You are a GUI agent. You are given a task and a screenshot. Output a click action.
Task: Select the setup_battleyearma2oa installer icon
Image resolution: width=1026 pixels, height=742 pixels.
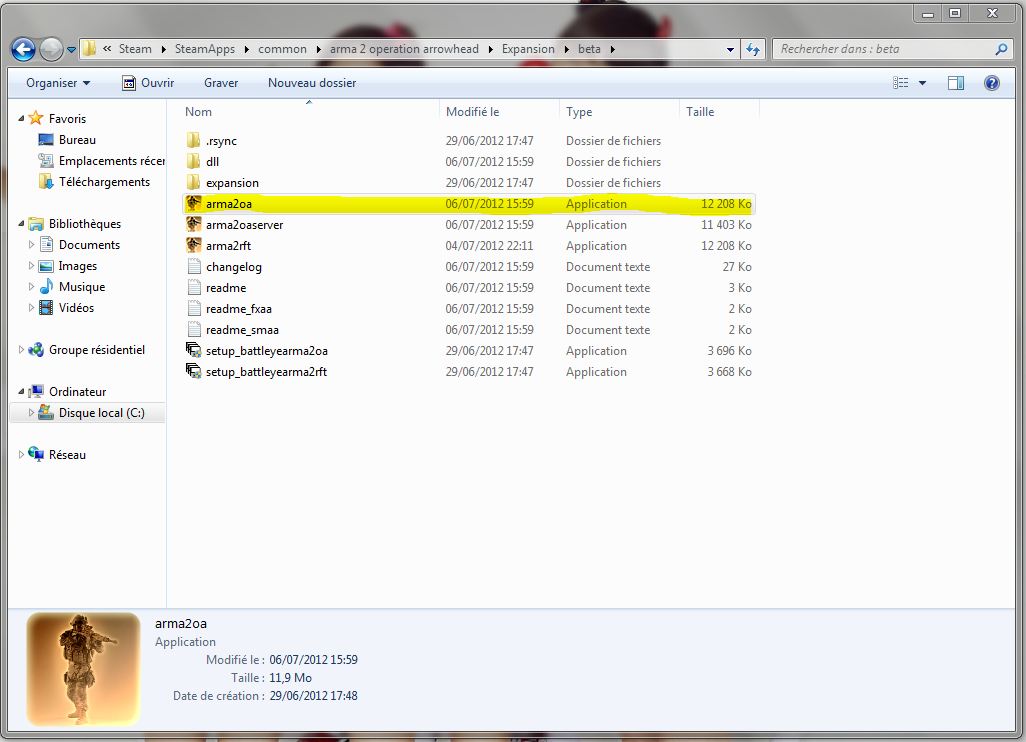click(x=194, y=350)
